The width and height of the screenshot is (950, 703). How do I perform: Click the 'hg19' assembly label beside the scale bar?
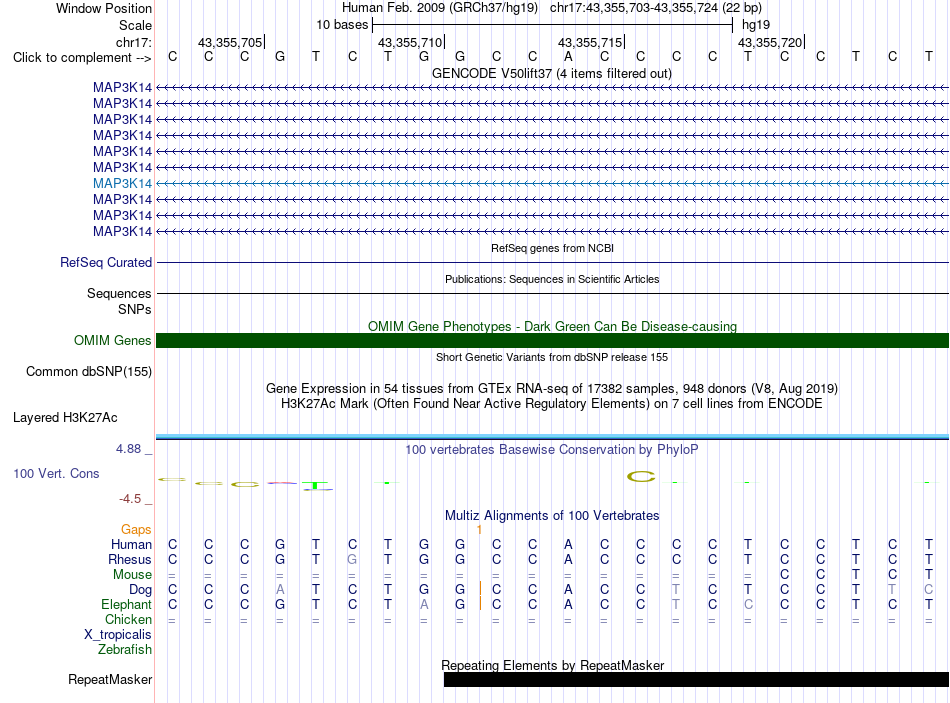pos(756,25)
